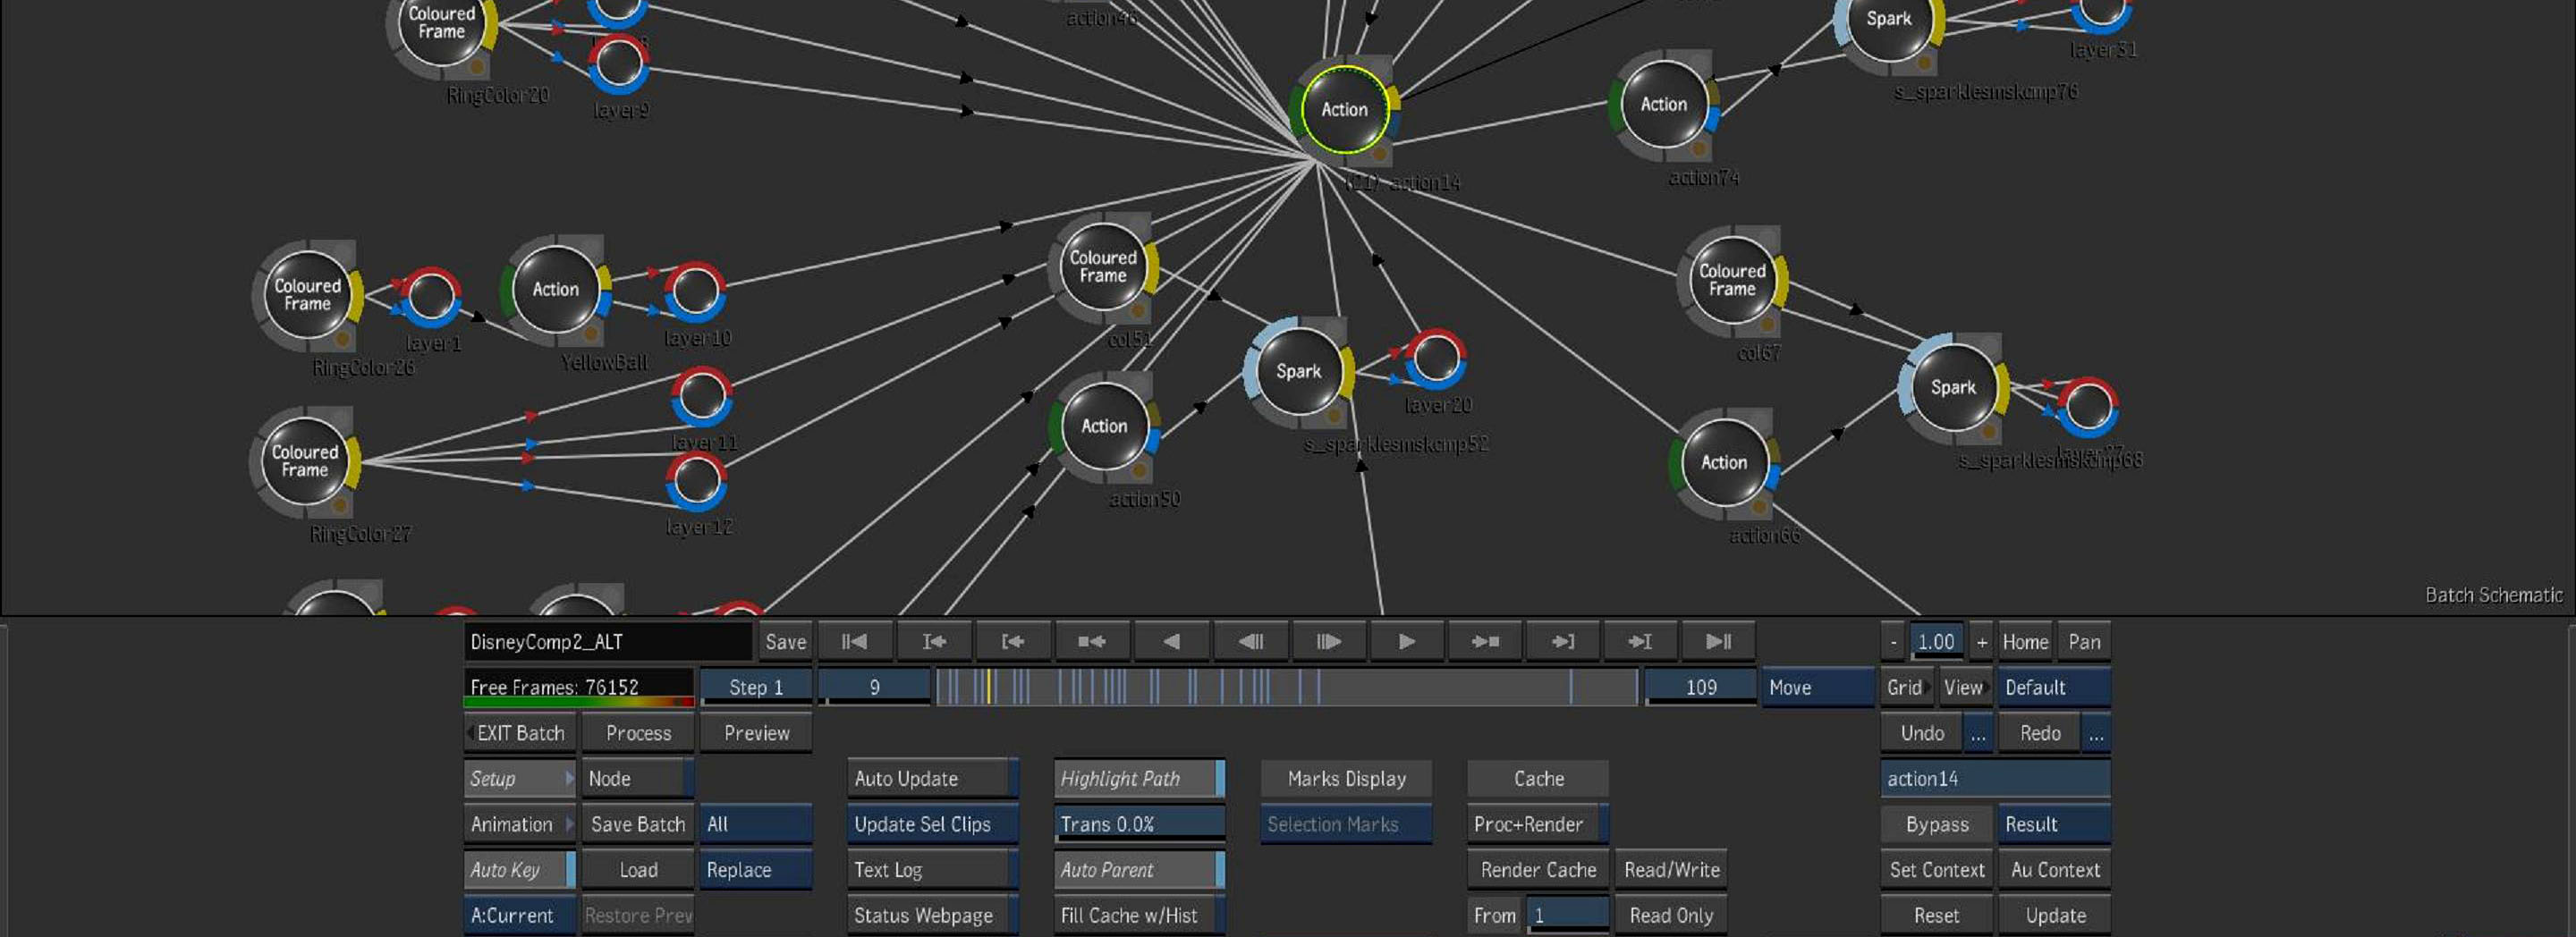Jump to first frame with go-to-start button
2576x937 pixels.
point(854,642)
